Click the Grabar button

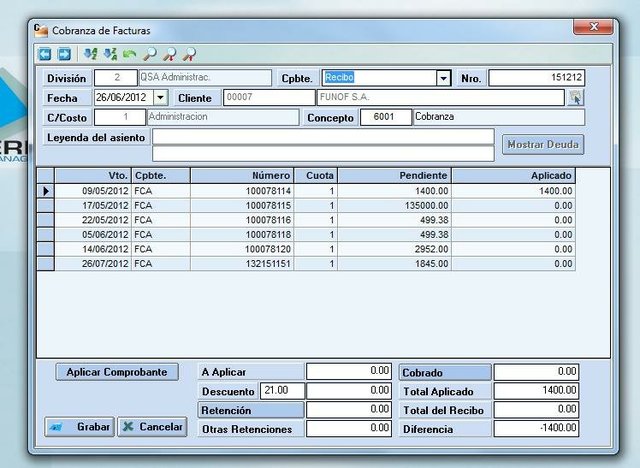pyautogui.click(x=80, y=427)
